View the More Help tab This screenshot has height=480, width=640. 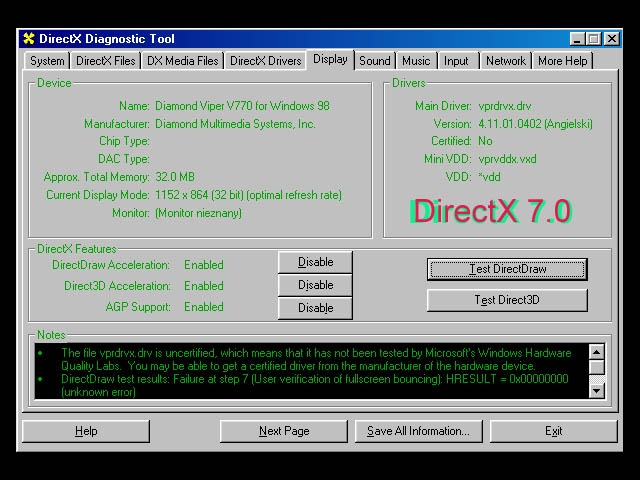(x=563, y=61)
